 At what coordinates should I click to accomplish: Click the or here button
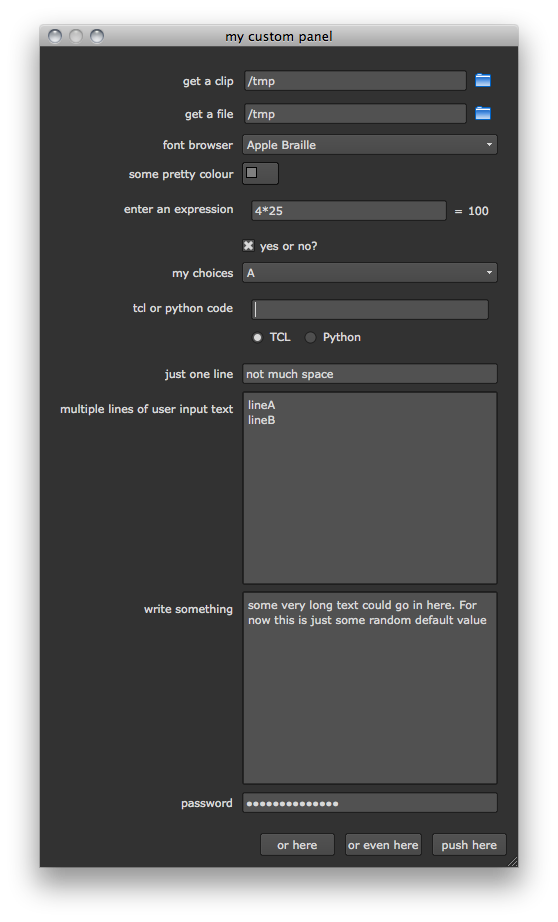point(297,845)
